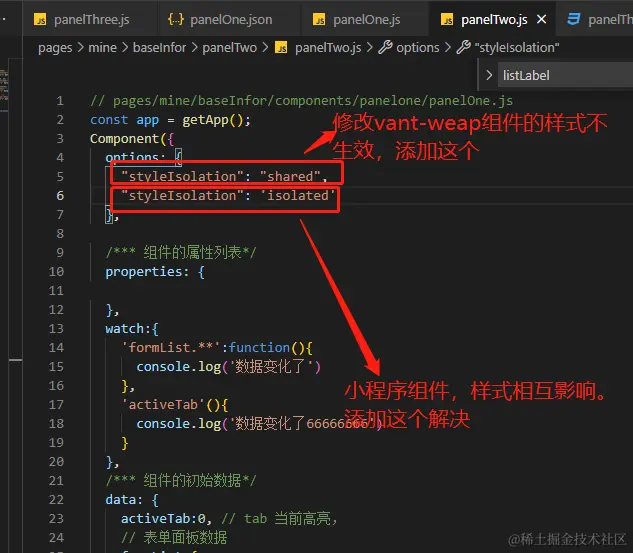Image resolution: width=633 pixels, height=553 pixels.
Task: Click the "styleIsolation": 'isolated' line
Action: pos(228,196)
